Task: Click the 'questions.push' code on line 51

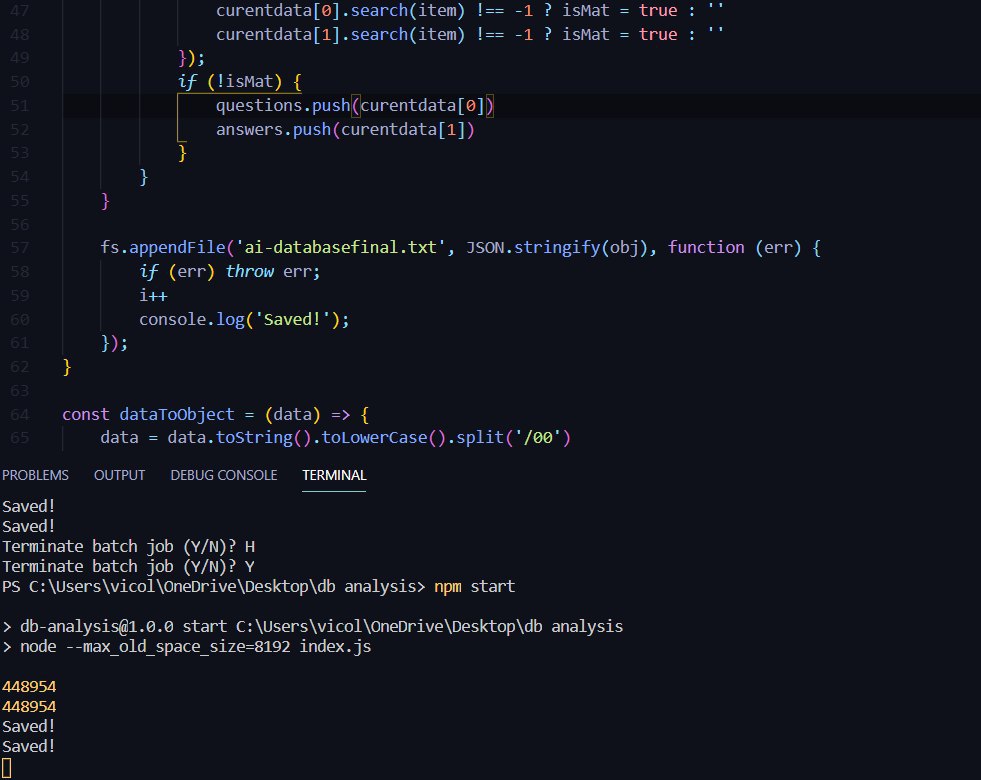Action: 283,106
